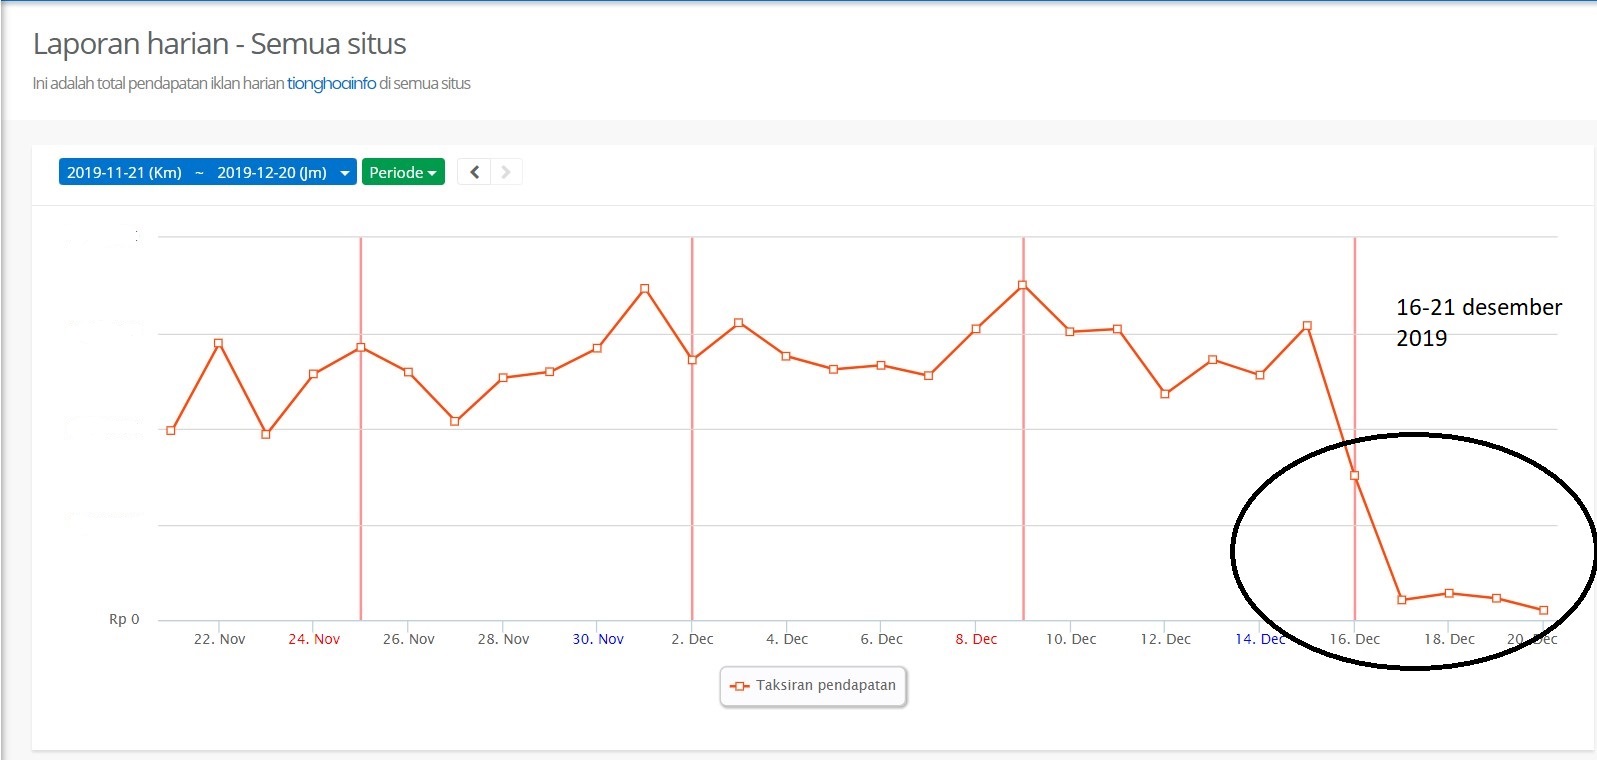Go to previous period with left chevron
The image size is (1597, 760).
tap(474, 172)
